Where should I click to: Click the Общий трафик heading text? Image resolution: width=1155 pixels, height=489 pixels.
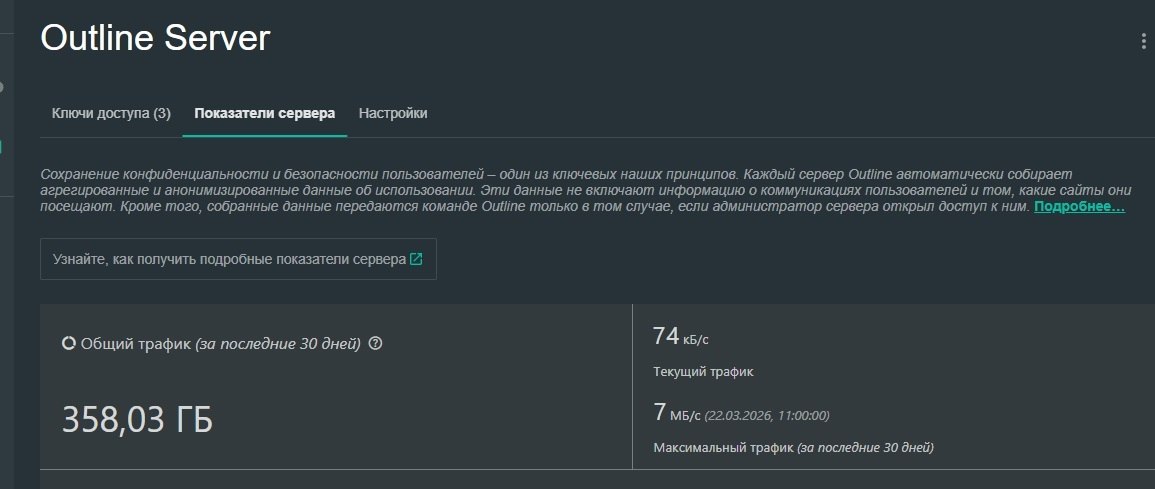pyautogui.click(x=134, y=343)
